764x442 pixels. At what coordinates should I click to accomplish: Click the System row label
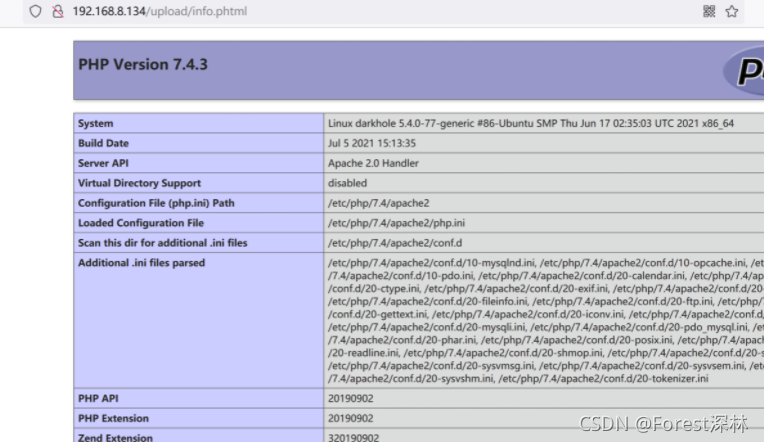[96, 123]
